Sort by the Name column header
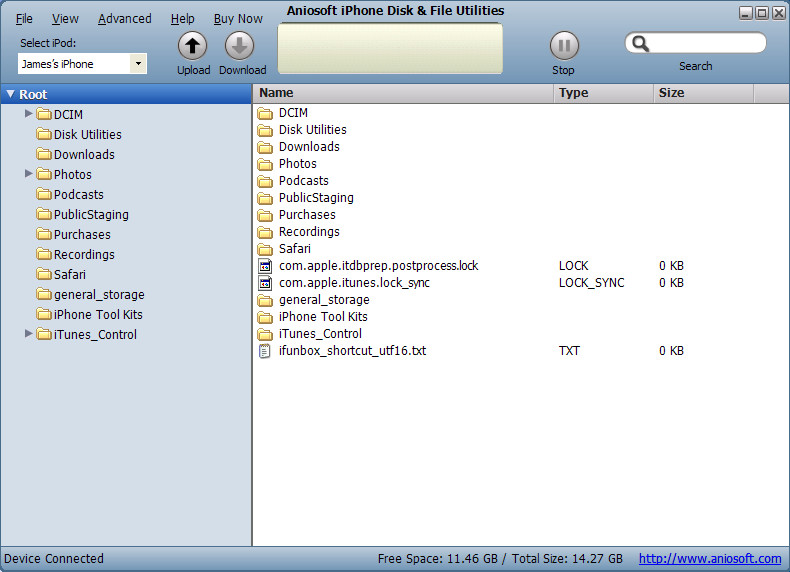Viewport: 790px width, 572px height. pos(403,93)
